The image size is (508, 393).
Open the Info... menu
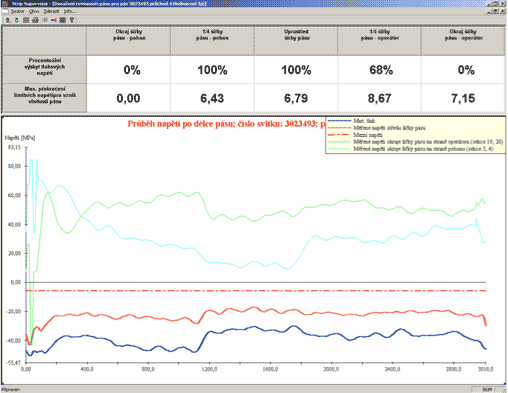[x=69, y=11]
